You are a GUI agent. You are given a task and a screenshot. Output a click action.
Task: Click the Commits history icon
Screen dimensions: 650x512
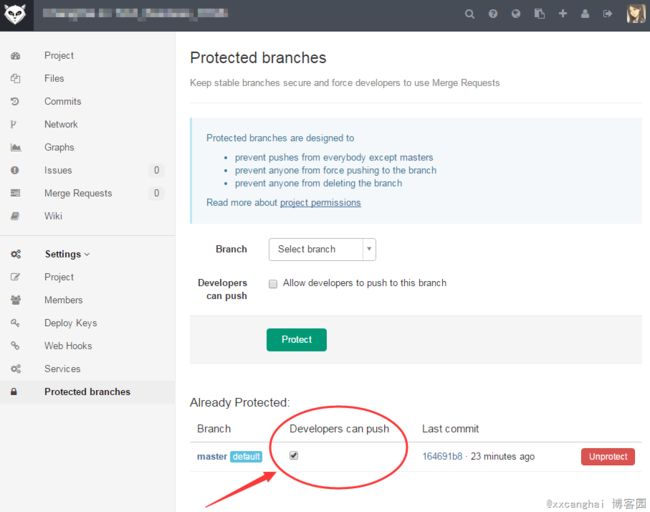coord(15,101)
